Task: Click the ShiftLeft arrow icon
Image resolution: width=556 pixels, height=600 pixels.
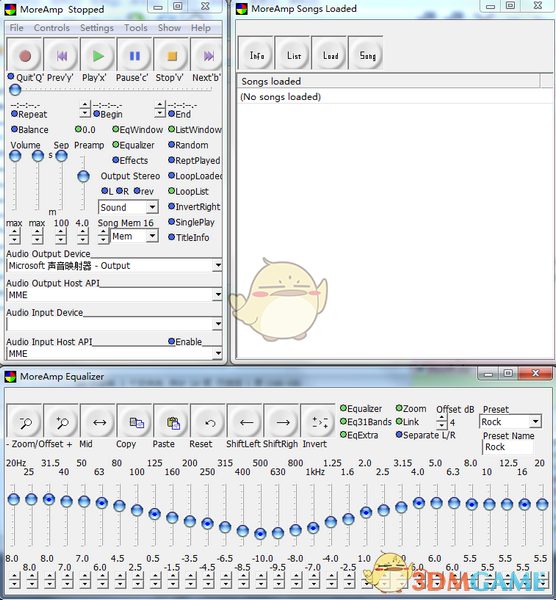Action: tap(246, 422)
